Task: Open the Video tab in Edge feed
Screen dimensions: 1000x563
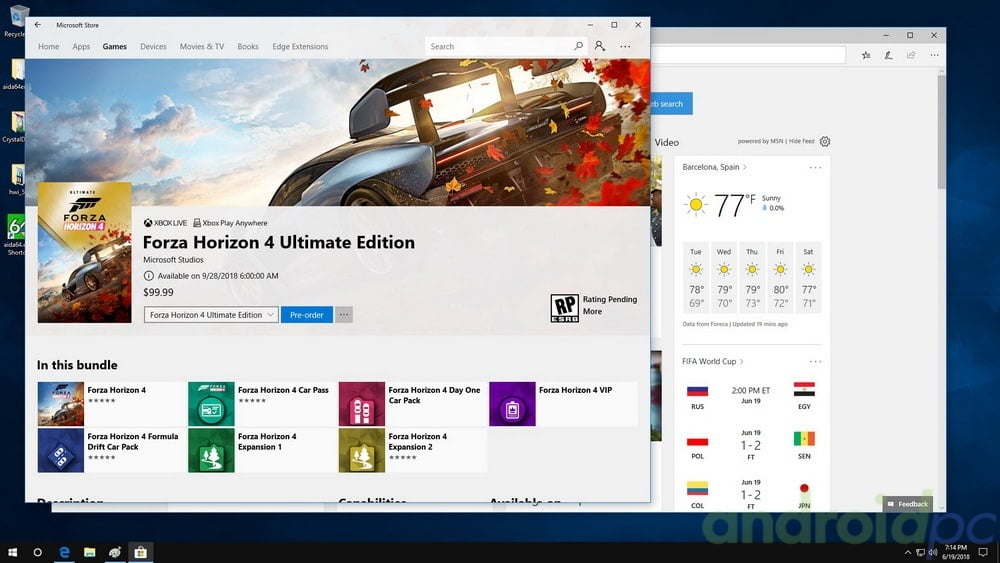Action: click(666, 142)
